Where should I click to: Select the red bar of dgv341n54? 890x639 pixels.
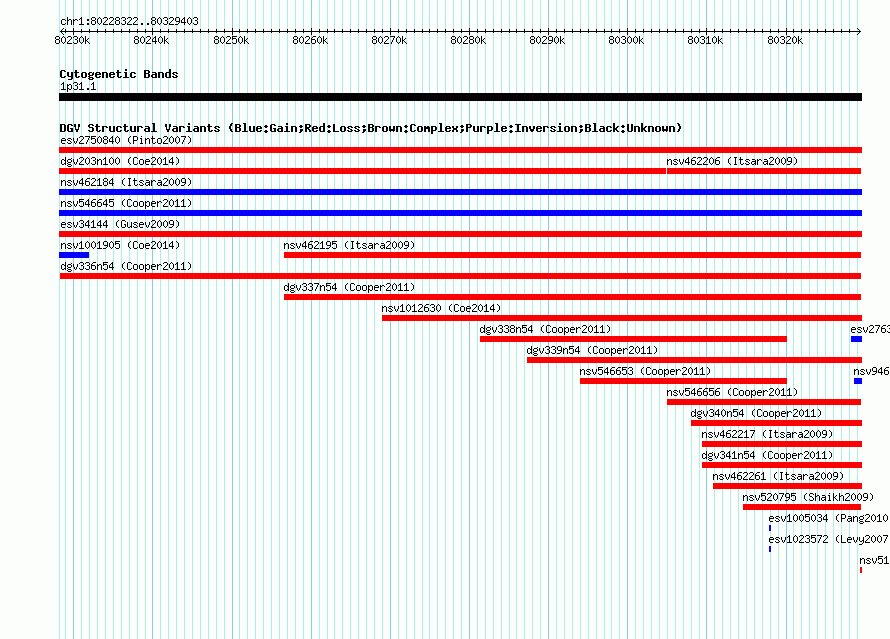coord(782,465)
